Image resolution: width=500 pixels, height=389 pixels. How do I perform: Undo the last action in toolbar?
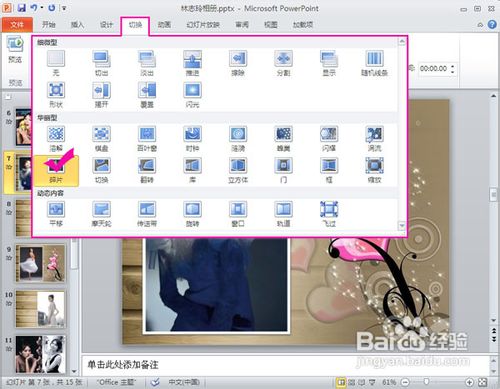coord(34,8)
